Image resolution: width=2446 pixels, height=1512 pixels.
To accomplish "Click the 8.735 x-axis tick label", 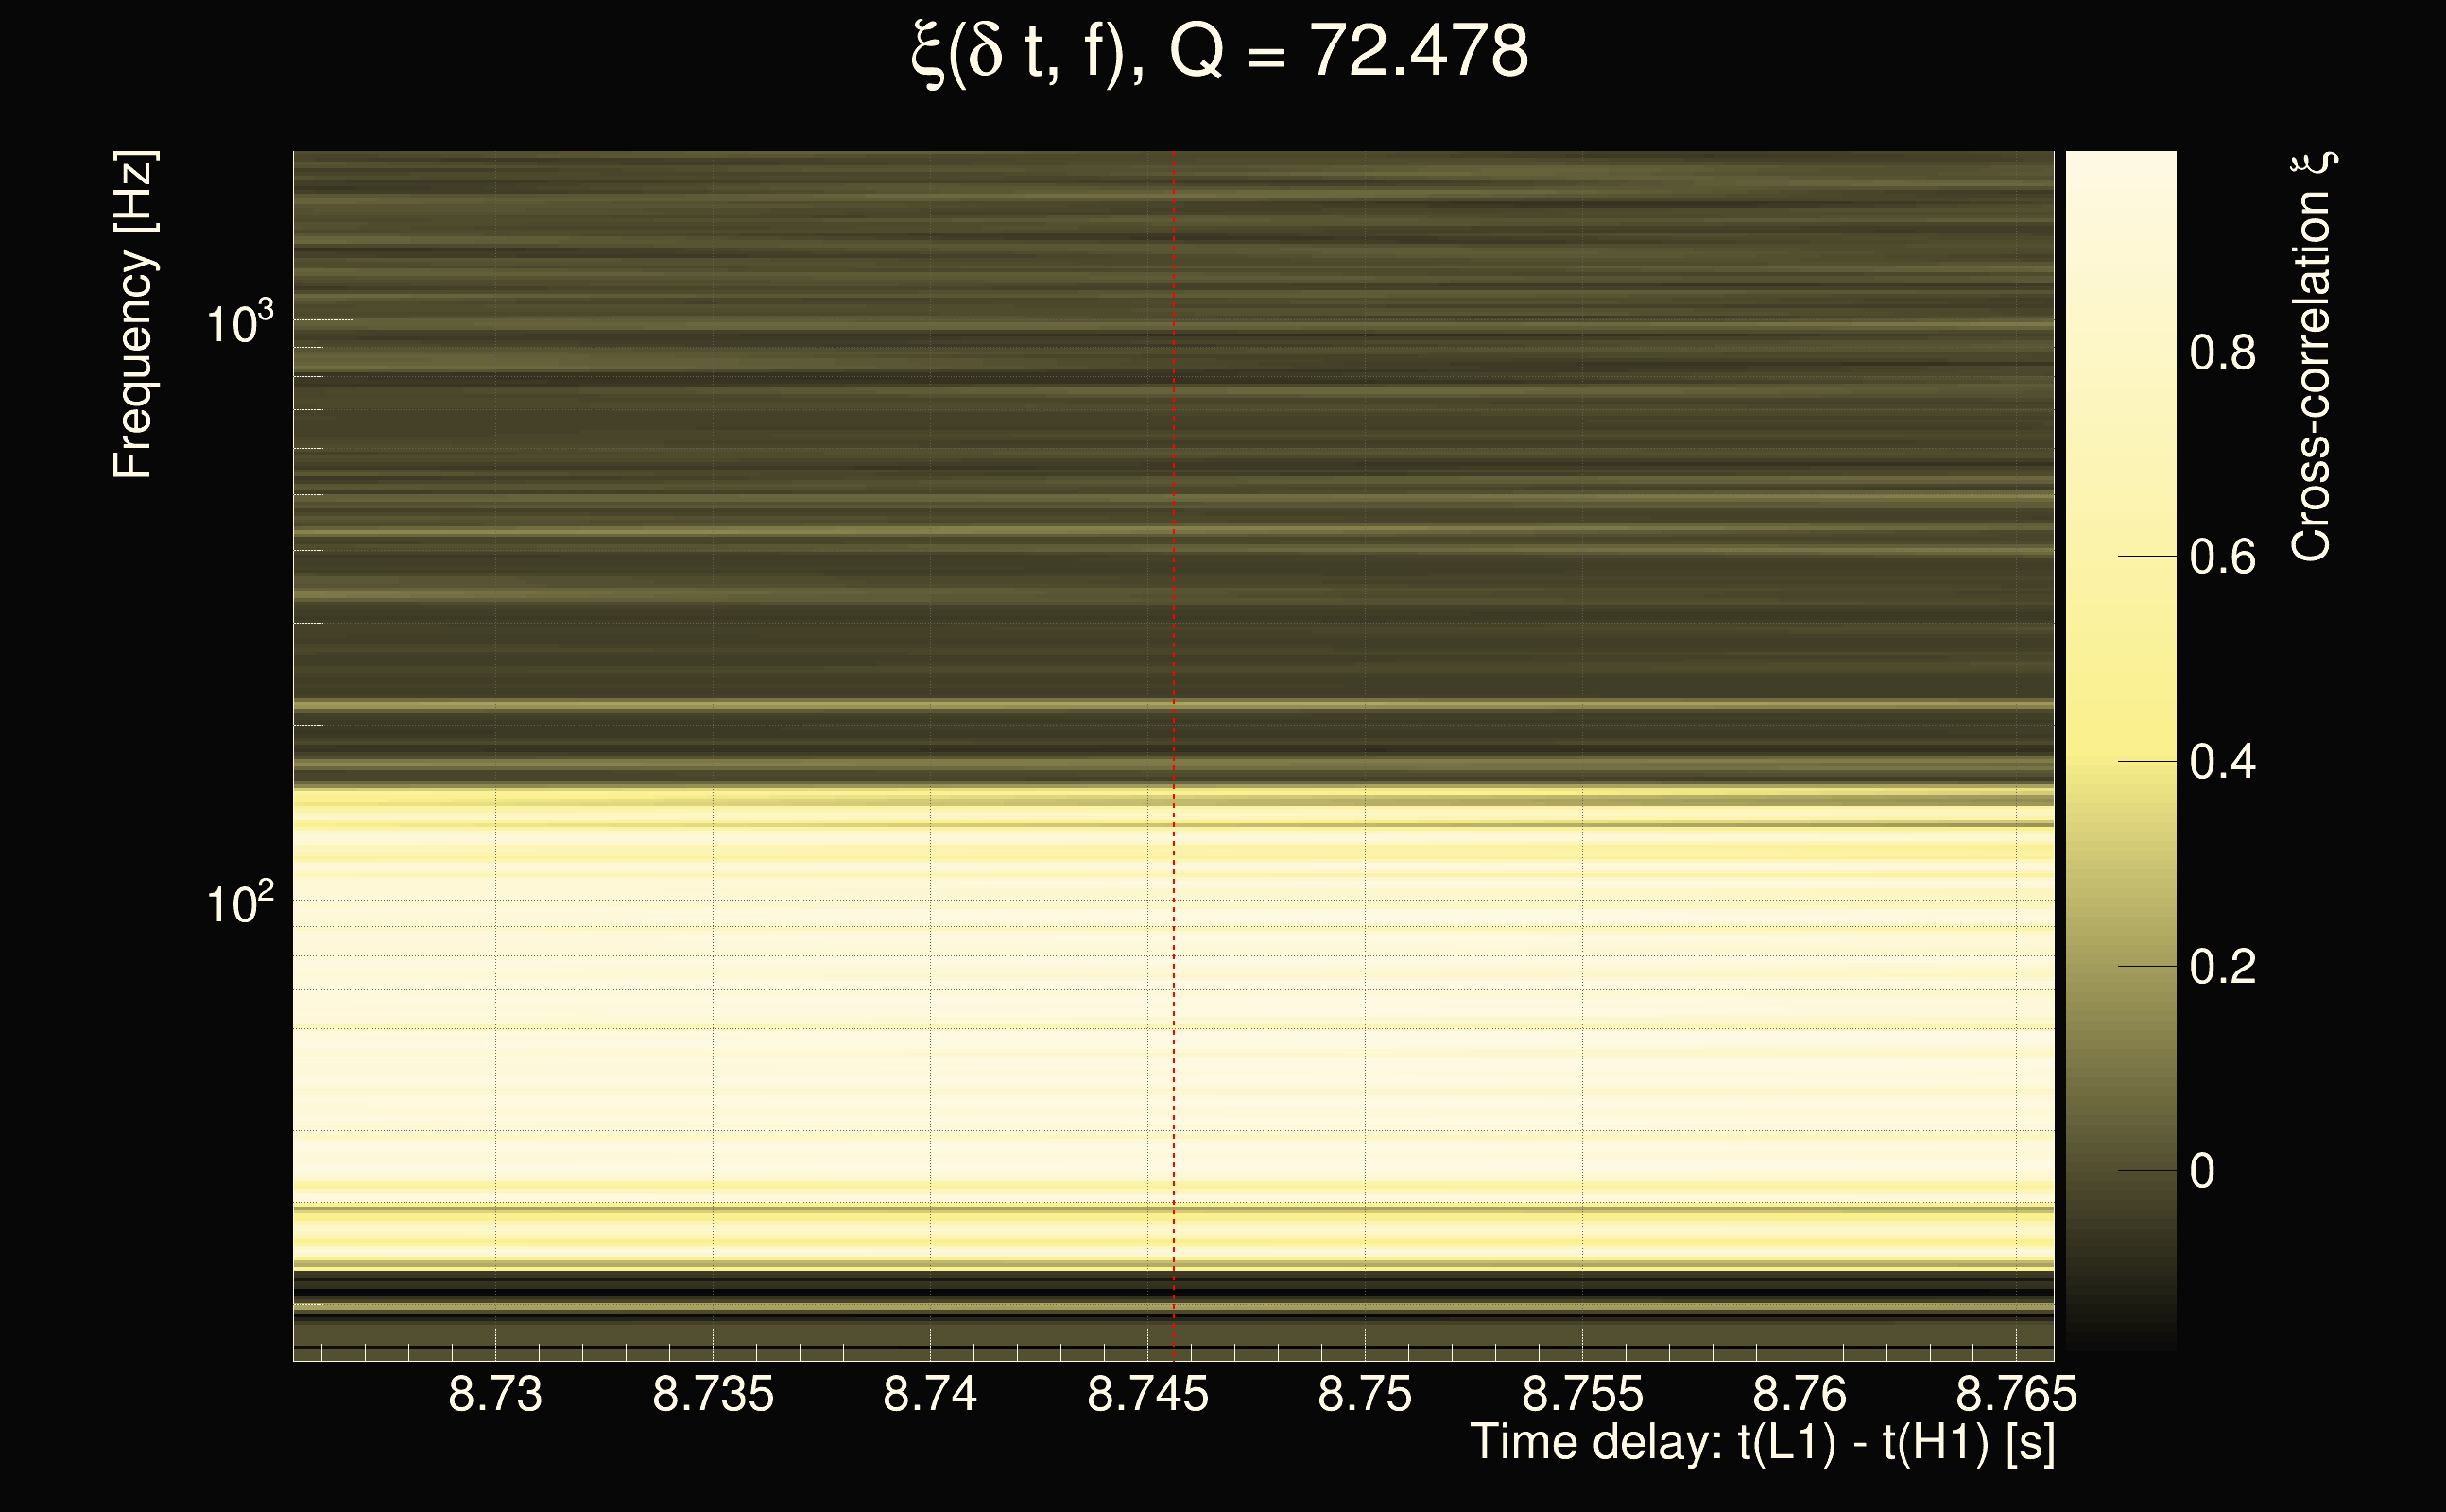I will [713, 1394].
